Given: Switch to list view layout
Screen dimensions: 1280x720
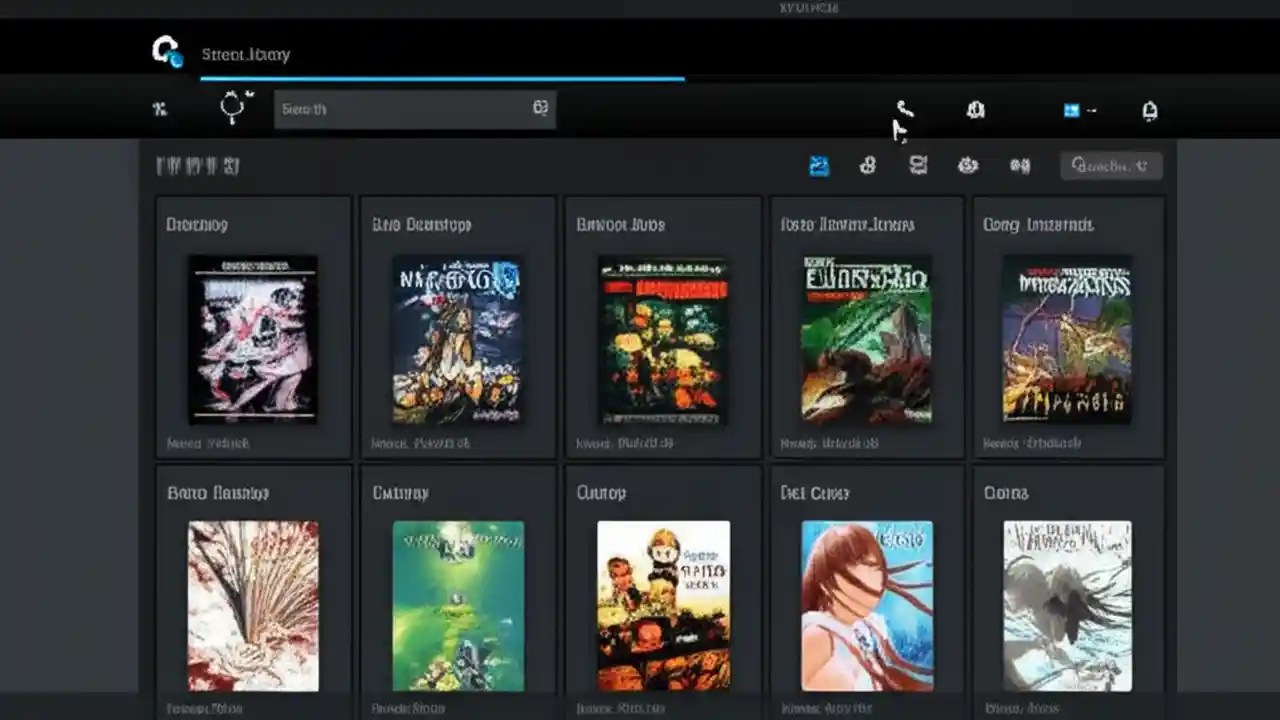Looking at the screenshot, I should pyautogui.click(x=918, y=165).
